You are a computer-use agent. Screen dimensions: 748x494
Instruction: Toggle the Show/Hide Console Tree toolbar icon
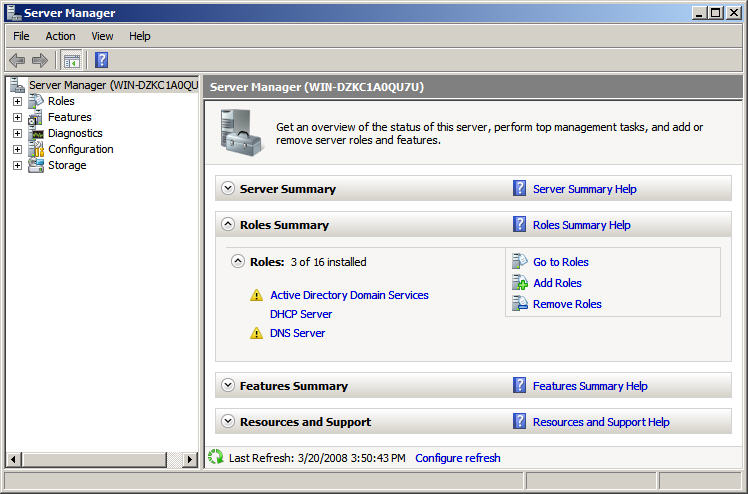pos(72,61)
